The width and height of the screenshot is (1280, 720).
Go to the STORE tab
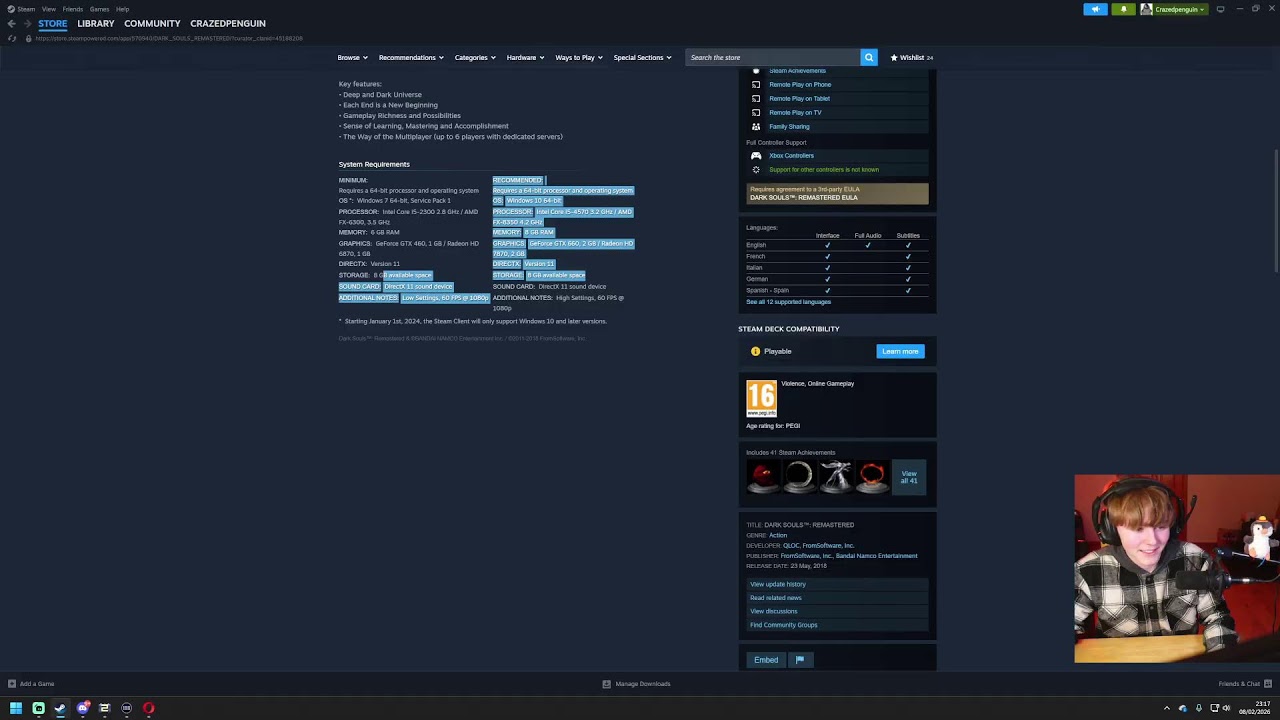[53, 23]
